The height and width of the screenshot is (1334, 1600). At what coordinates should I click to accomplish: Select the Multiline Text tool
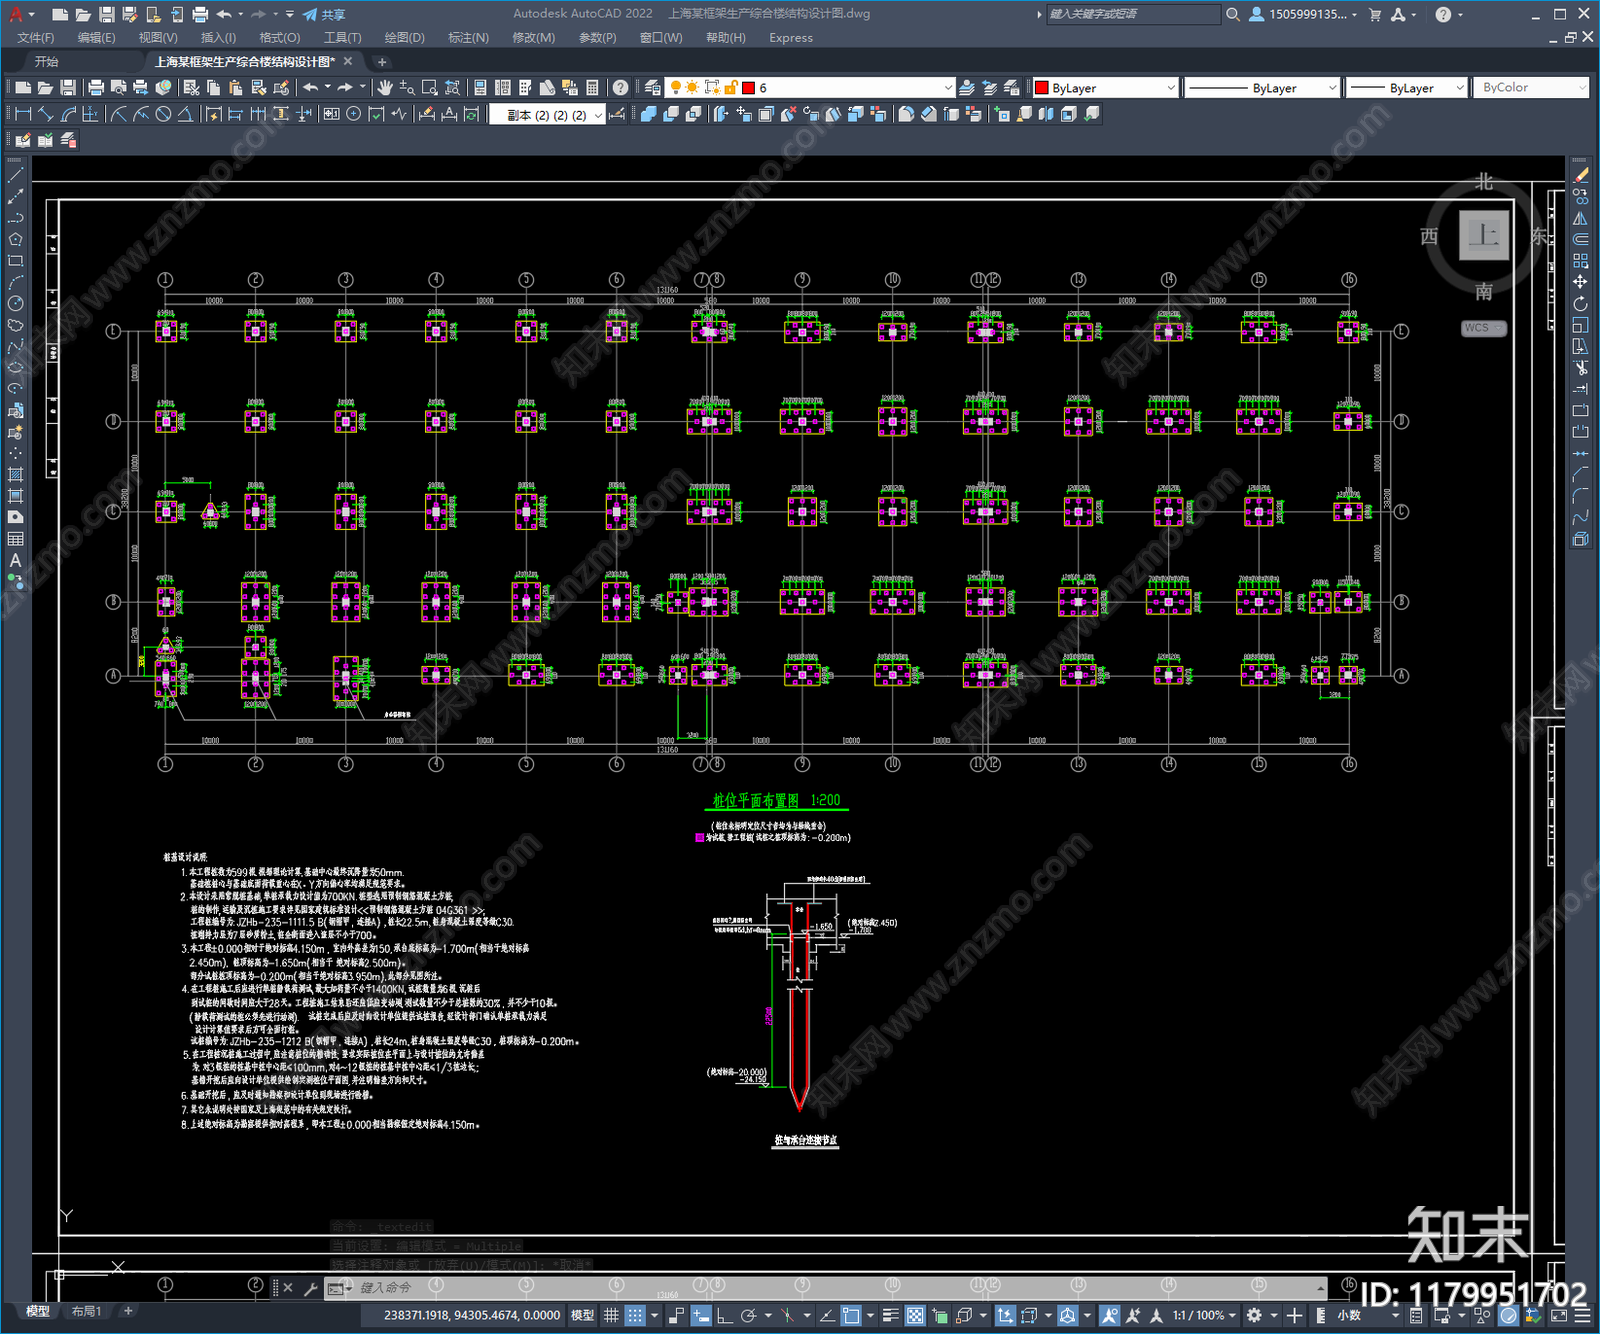(x=15, y=561)
